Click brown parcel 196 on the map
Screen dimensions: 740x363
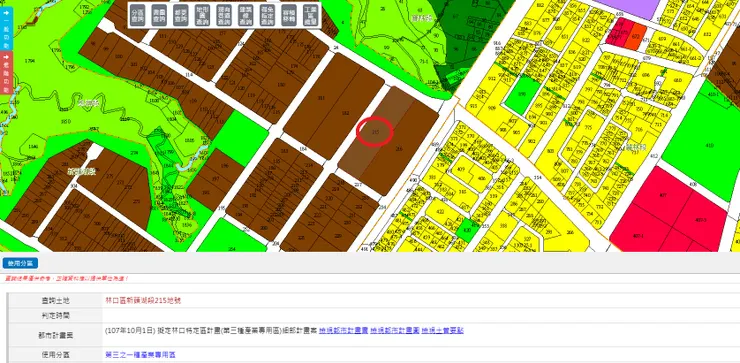coord(225,166)
